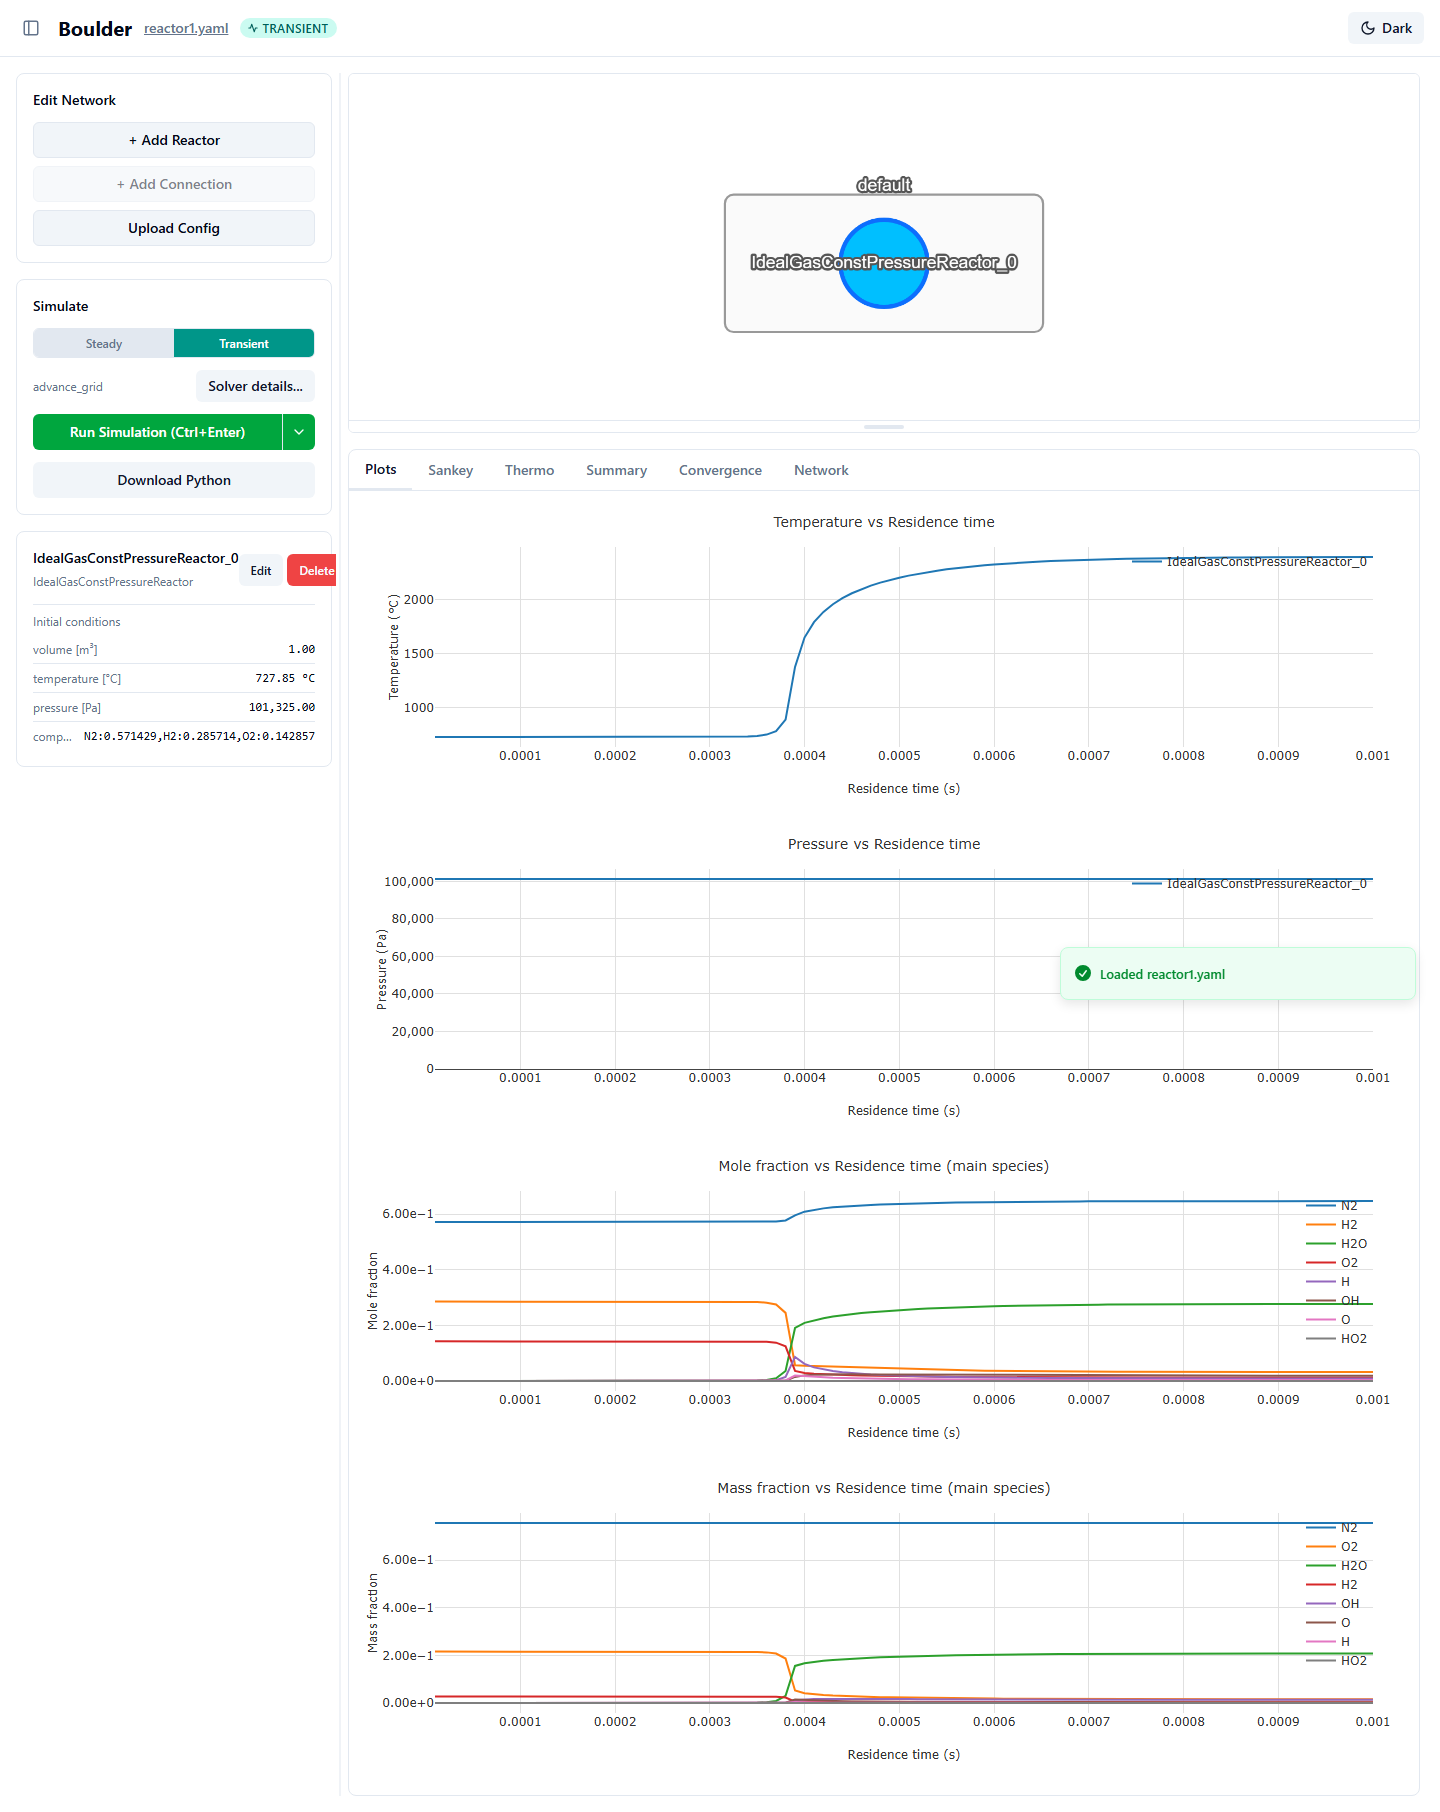Click the green check icon in toast
This screenshot has height=1812, width=1440.
coord(1083,973)
